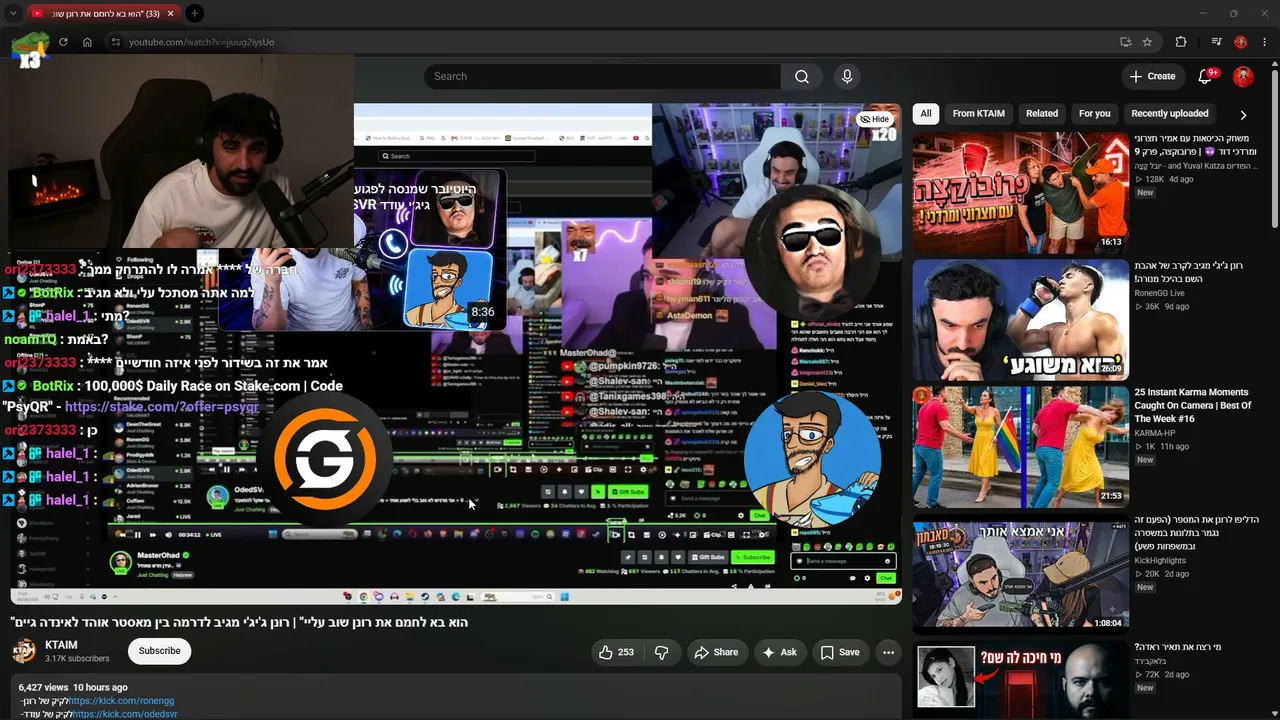Open the KTAIM channel avatar
This screenshot has height=720, width=1280.
pyautogui.click(x=24, y=652)
